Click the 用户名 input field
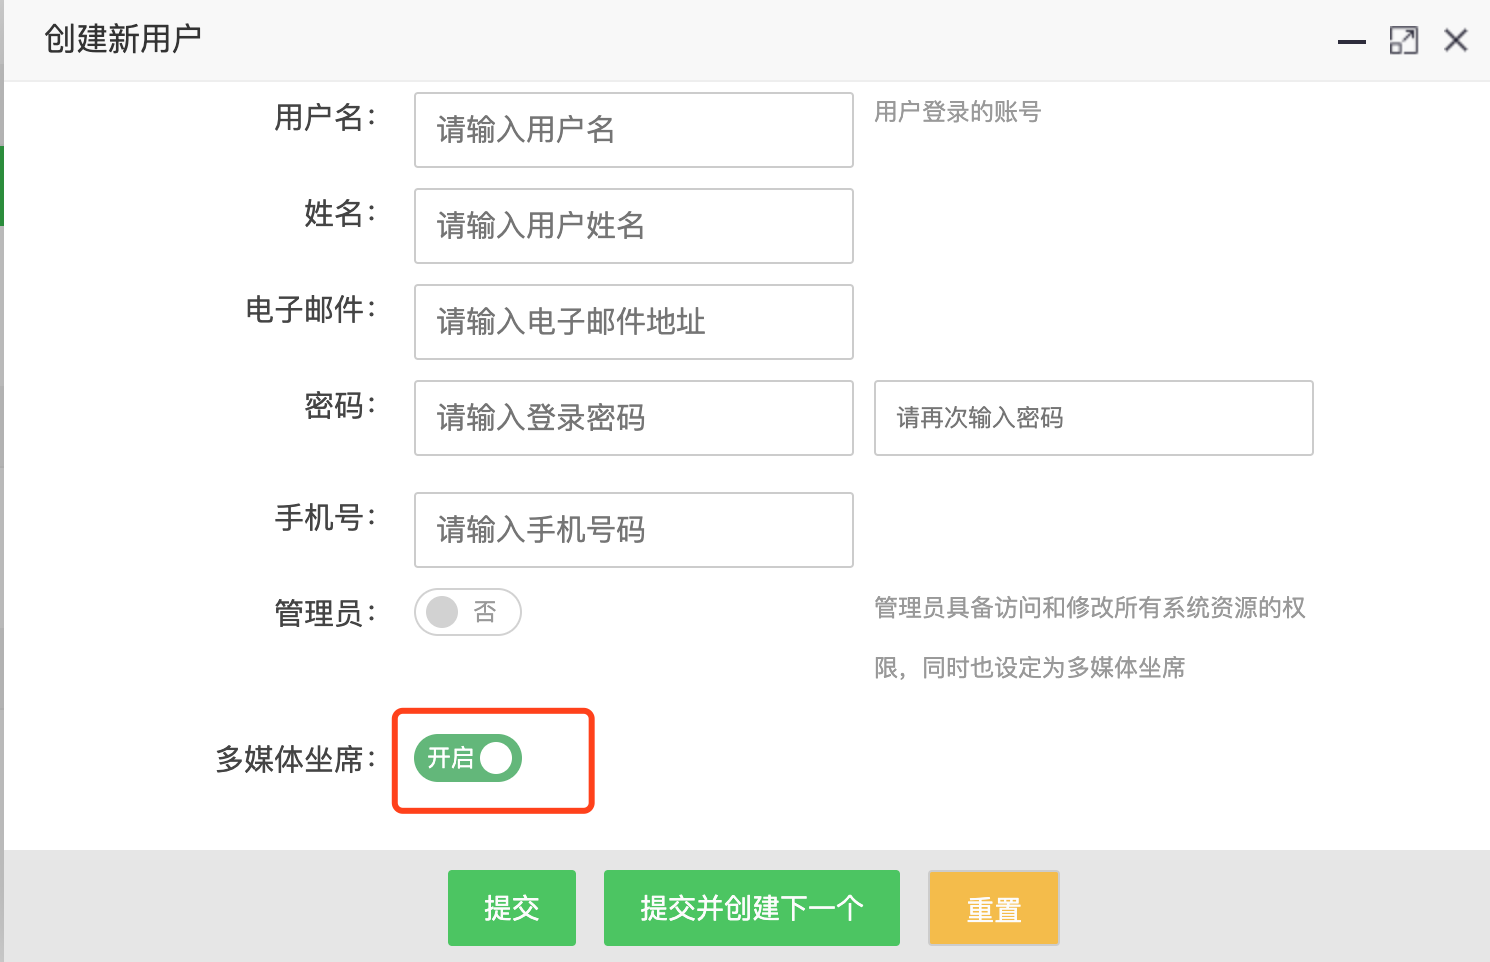The width and height of the screenshot is (1490, 962). pos(633,130)
